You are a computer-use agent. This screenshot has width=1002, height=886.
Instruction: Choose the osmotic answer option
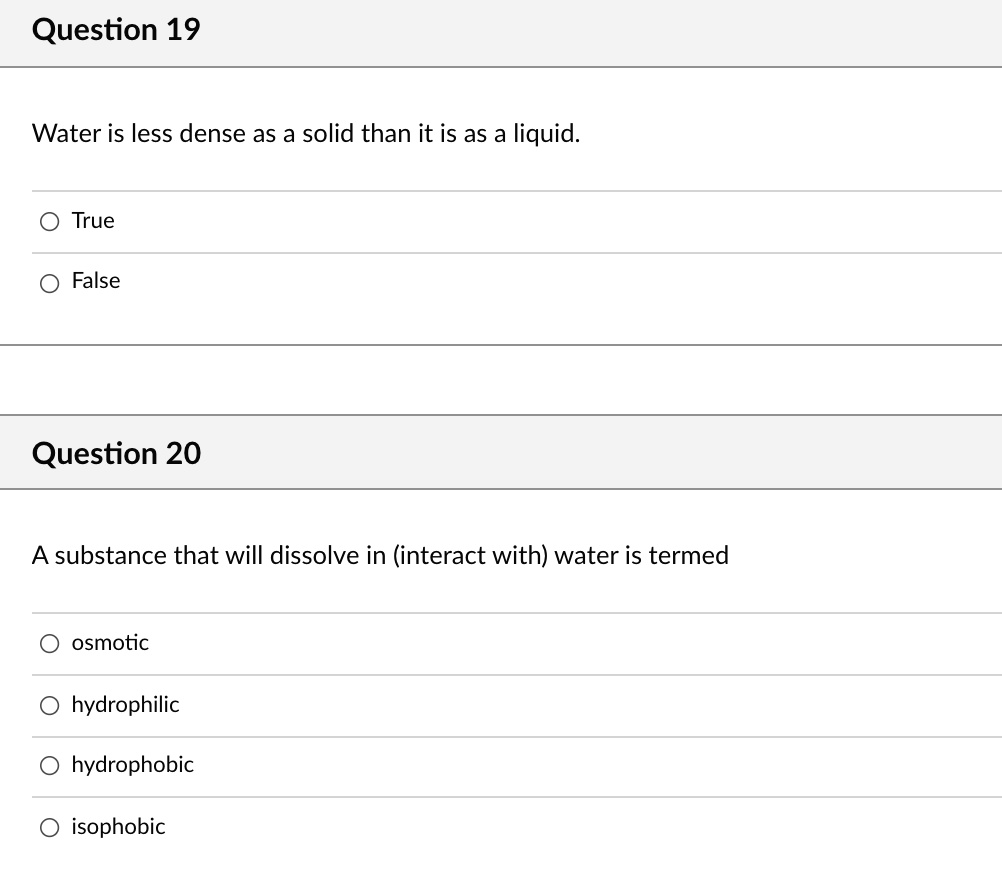(x=49, y=643)
